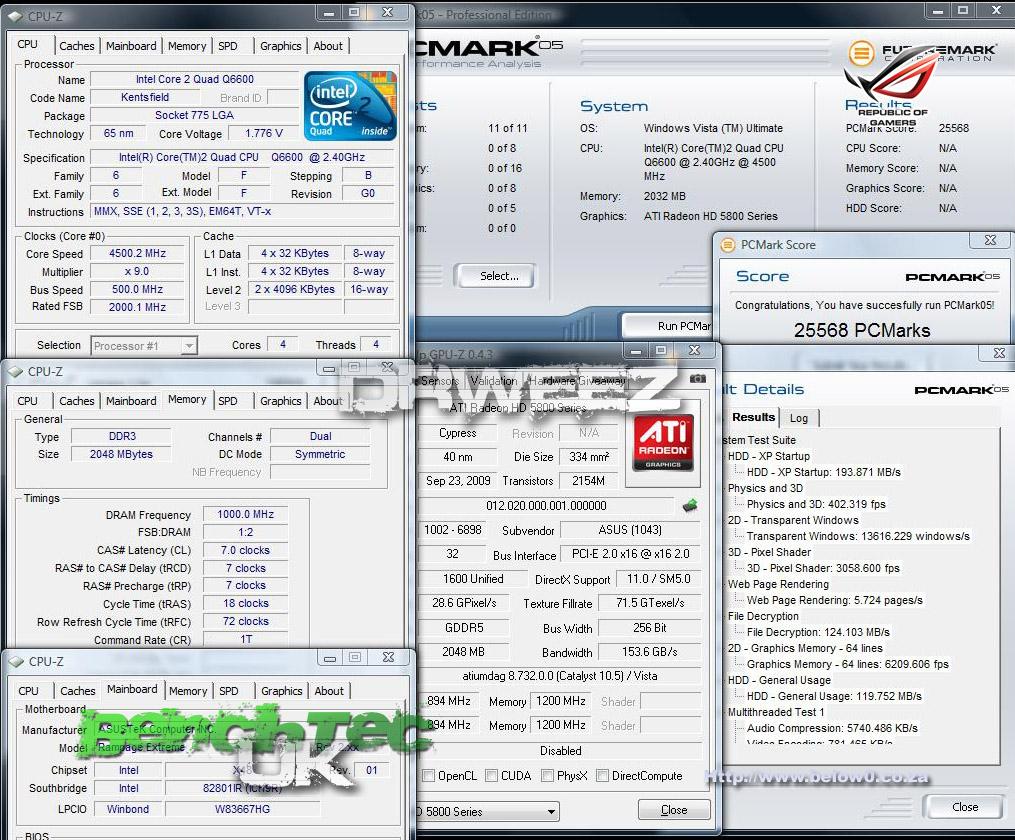Screen dimensions: 1015x840
Task: Open SPD tab in CPU-Z Memory window
Action: pyautogui.click(x=228, y=401)
